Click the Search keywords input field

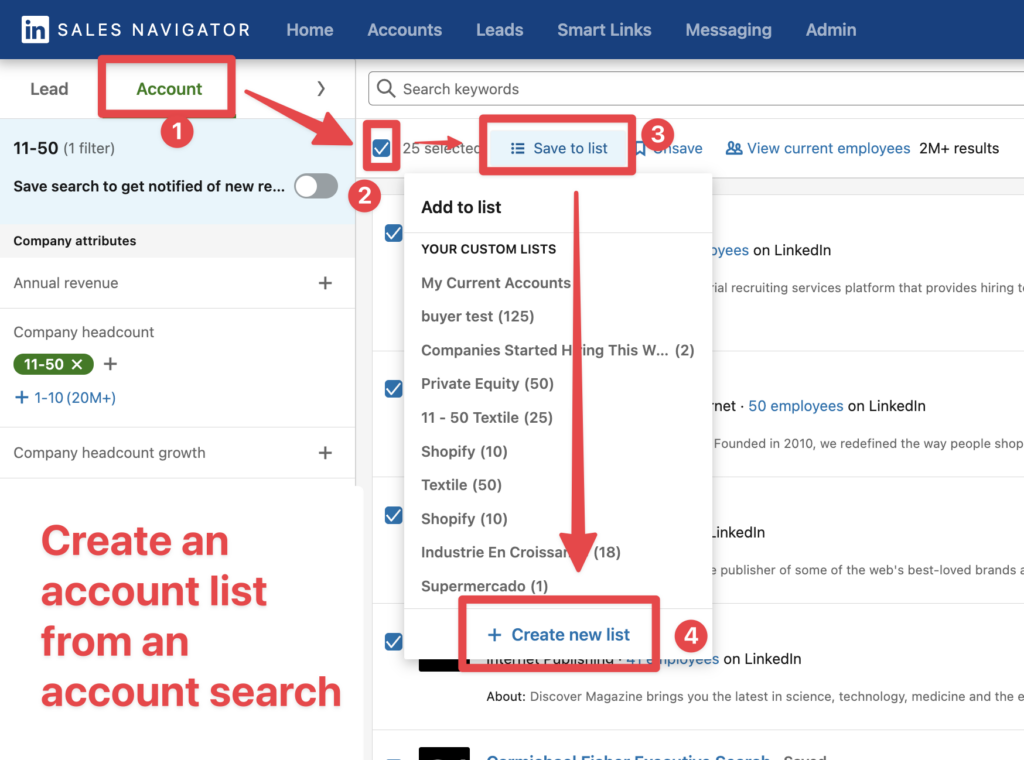[696, 89]
